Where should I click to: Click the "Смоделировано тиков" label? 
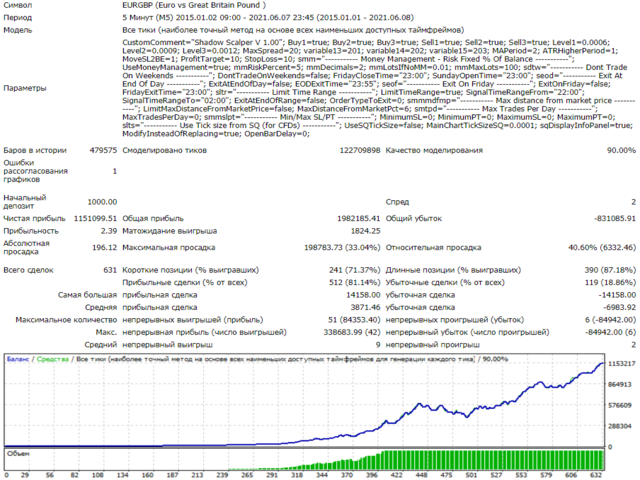pyautogui.click(x=164, y=150)
